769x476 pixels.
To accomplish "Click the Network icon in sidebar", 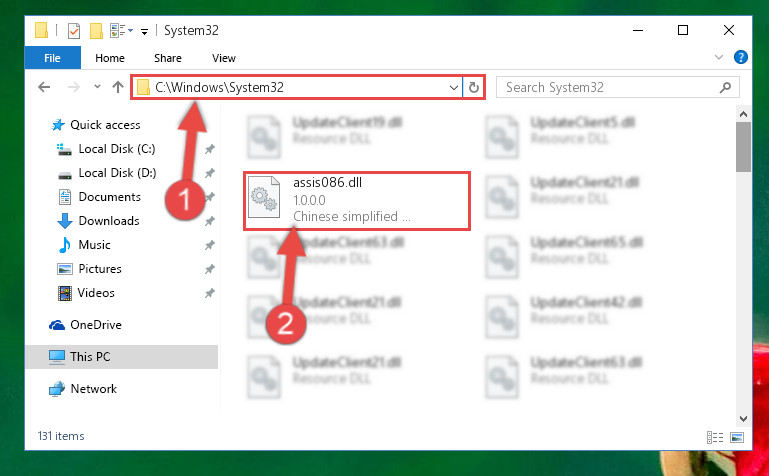I will [x=57, y=389].
